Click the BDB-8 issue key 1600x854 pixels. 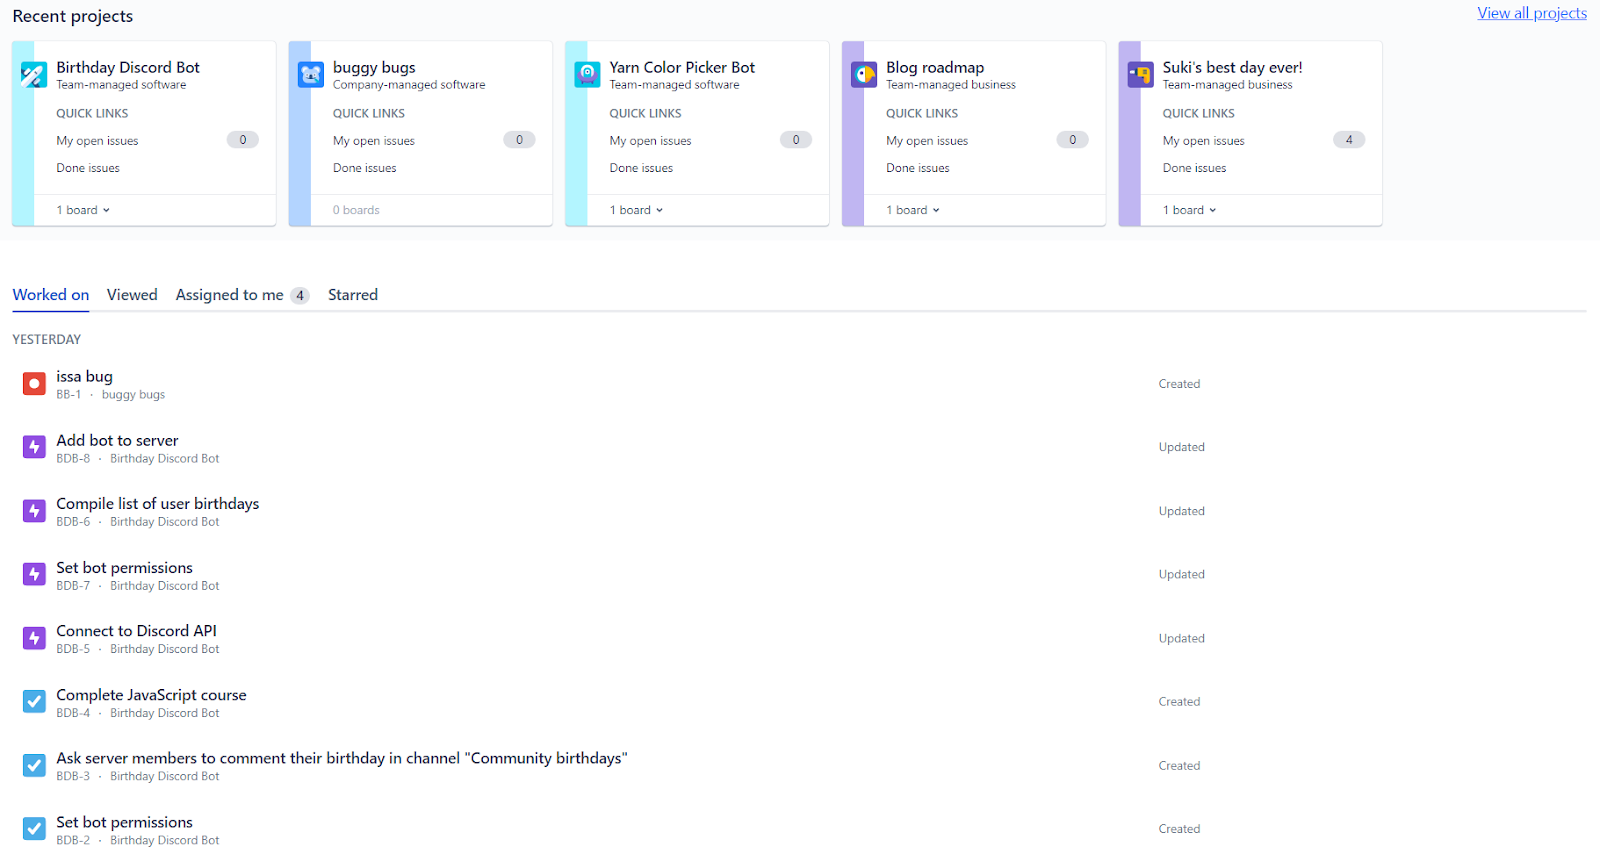click(x=73, y=459)
